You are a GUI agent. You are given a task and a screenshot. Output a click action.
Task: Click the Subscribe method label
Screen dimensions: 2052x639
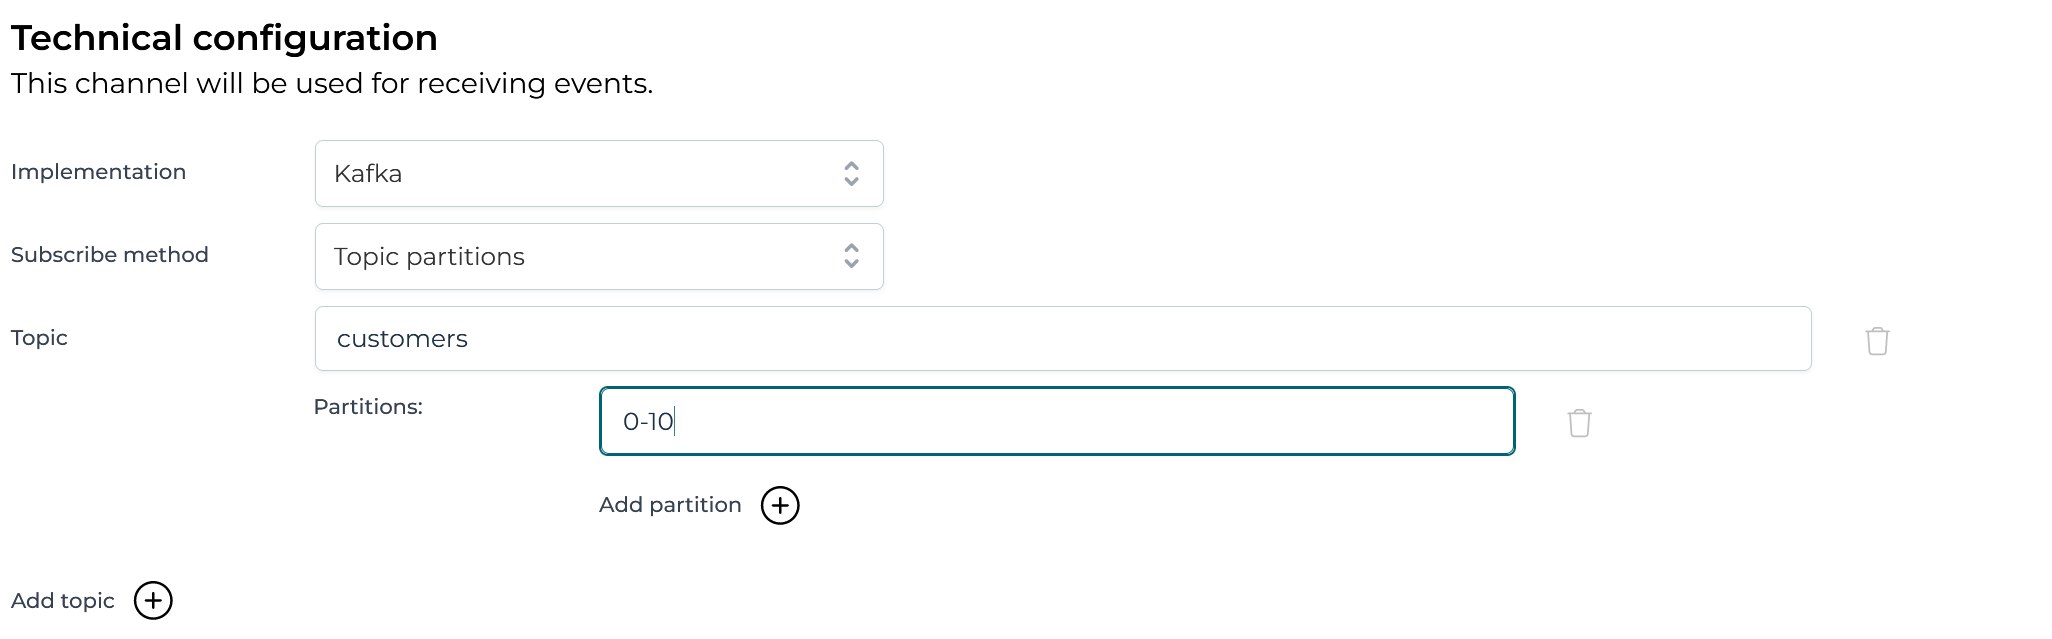pyautogui.click(x=109, y=254)
